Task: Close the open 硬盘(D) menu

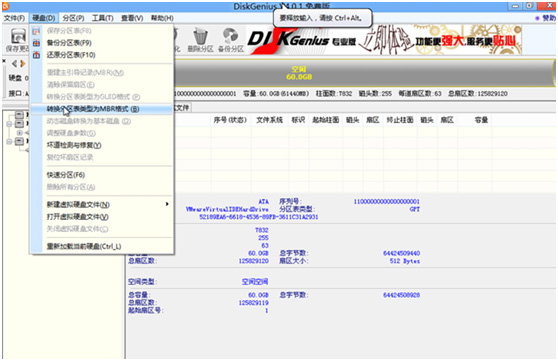Action: [44, 18]
